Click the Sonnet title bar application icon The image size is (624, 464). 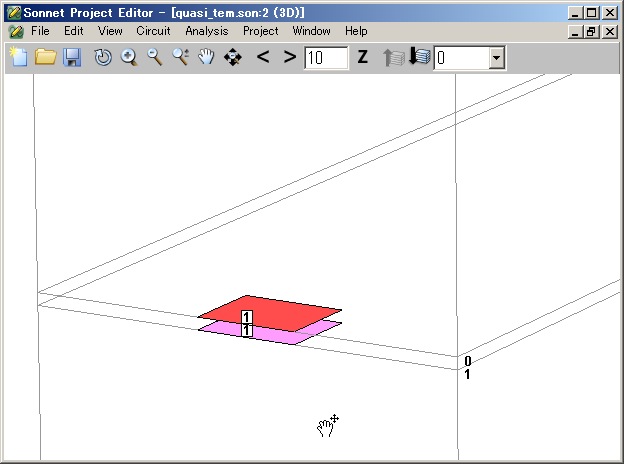[x=14, y=13]
